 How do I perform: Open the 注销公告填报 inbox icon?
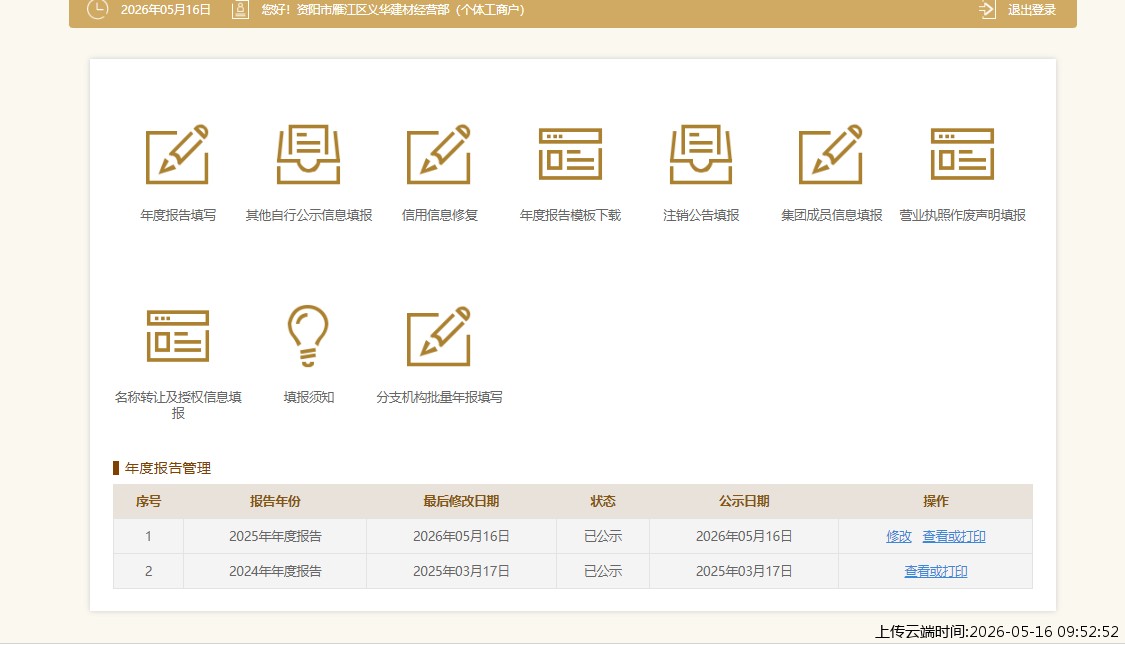pos(701,154)
